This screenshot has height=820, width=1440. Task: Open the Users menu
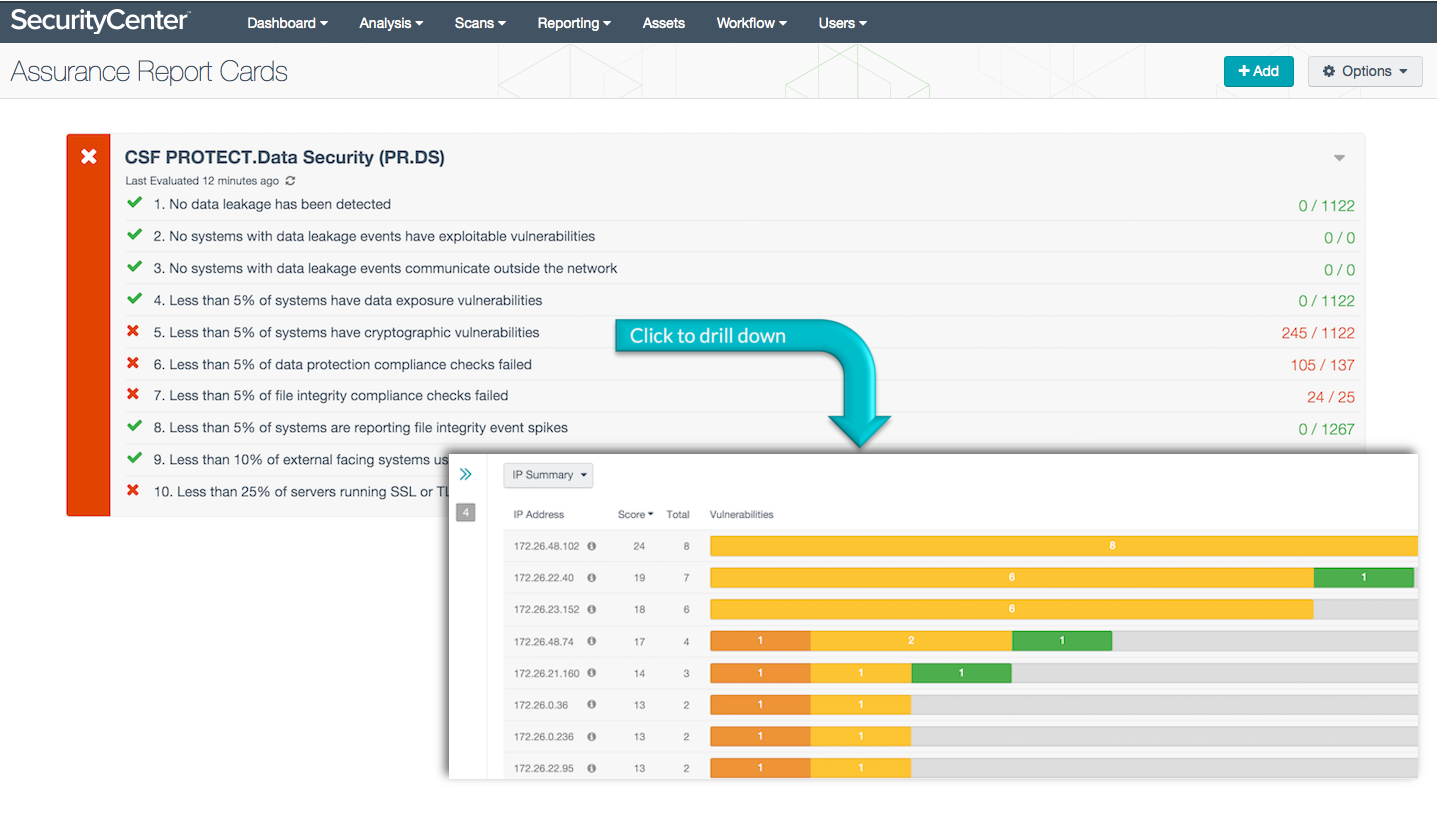coord(843,23)
